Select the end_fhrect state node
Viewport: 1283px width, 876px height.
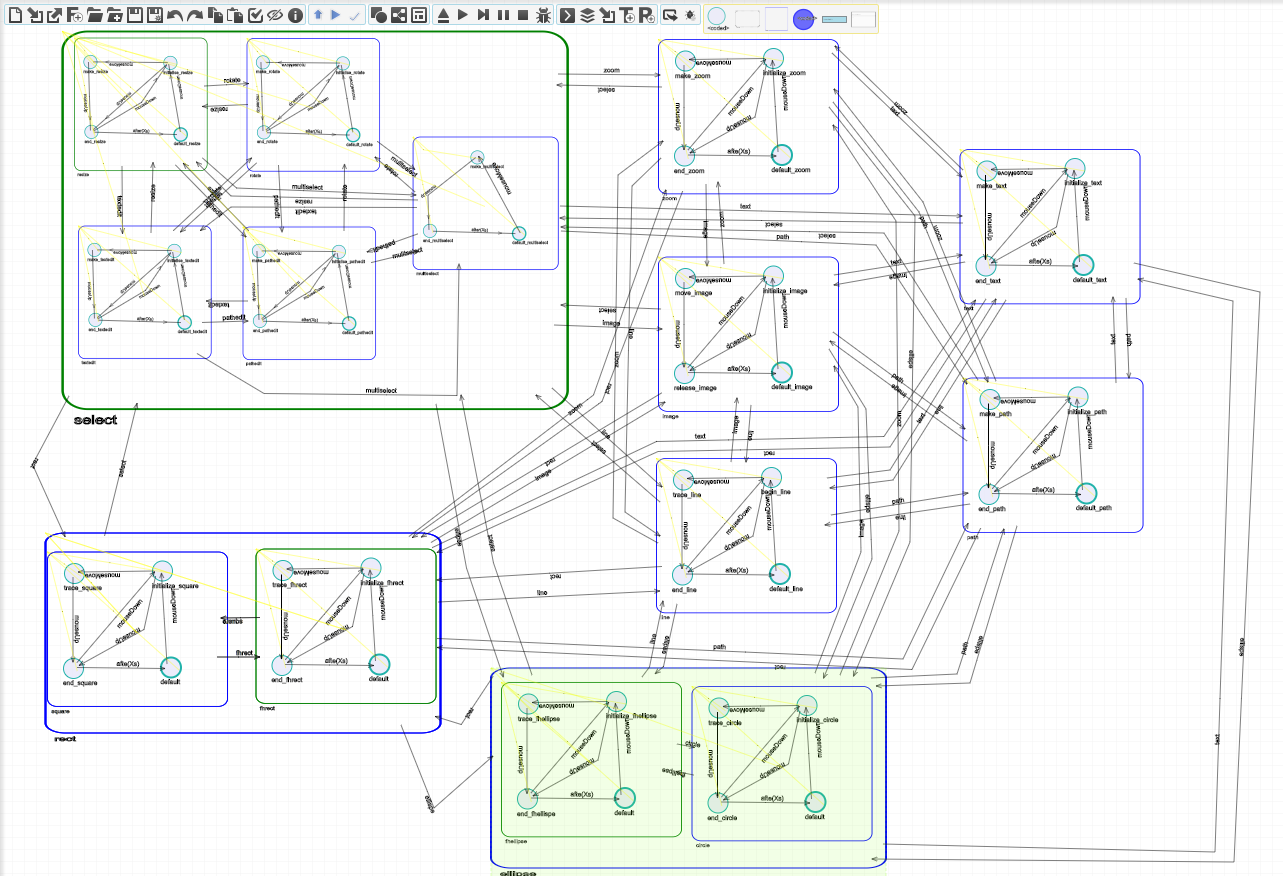click(282, 665)
